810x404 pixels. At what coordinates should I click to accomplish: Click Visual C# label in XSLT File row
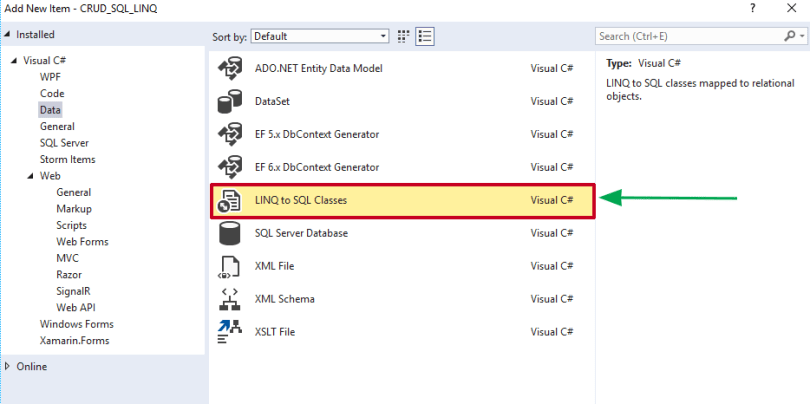point(552,333)
